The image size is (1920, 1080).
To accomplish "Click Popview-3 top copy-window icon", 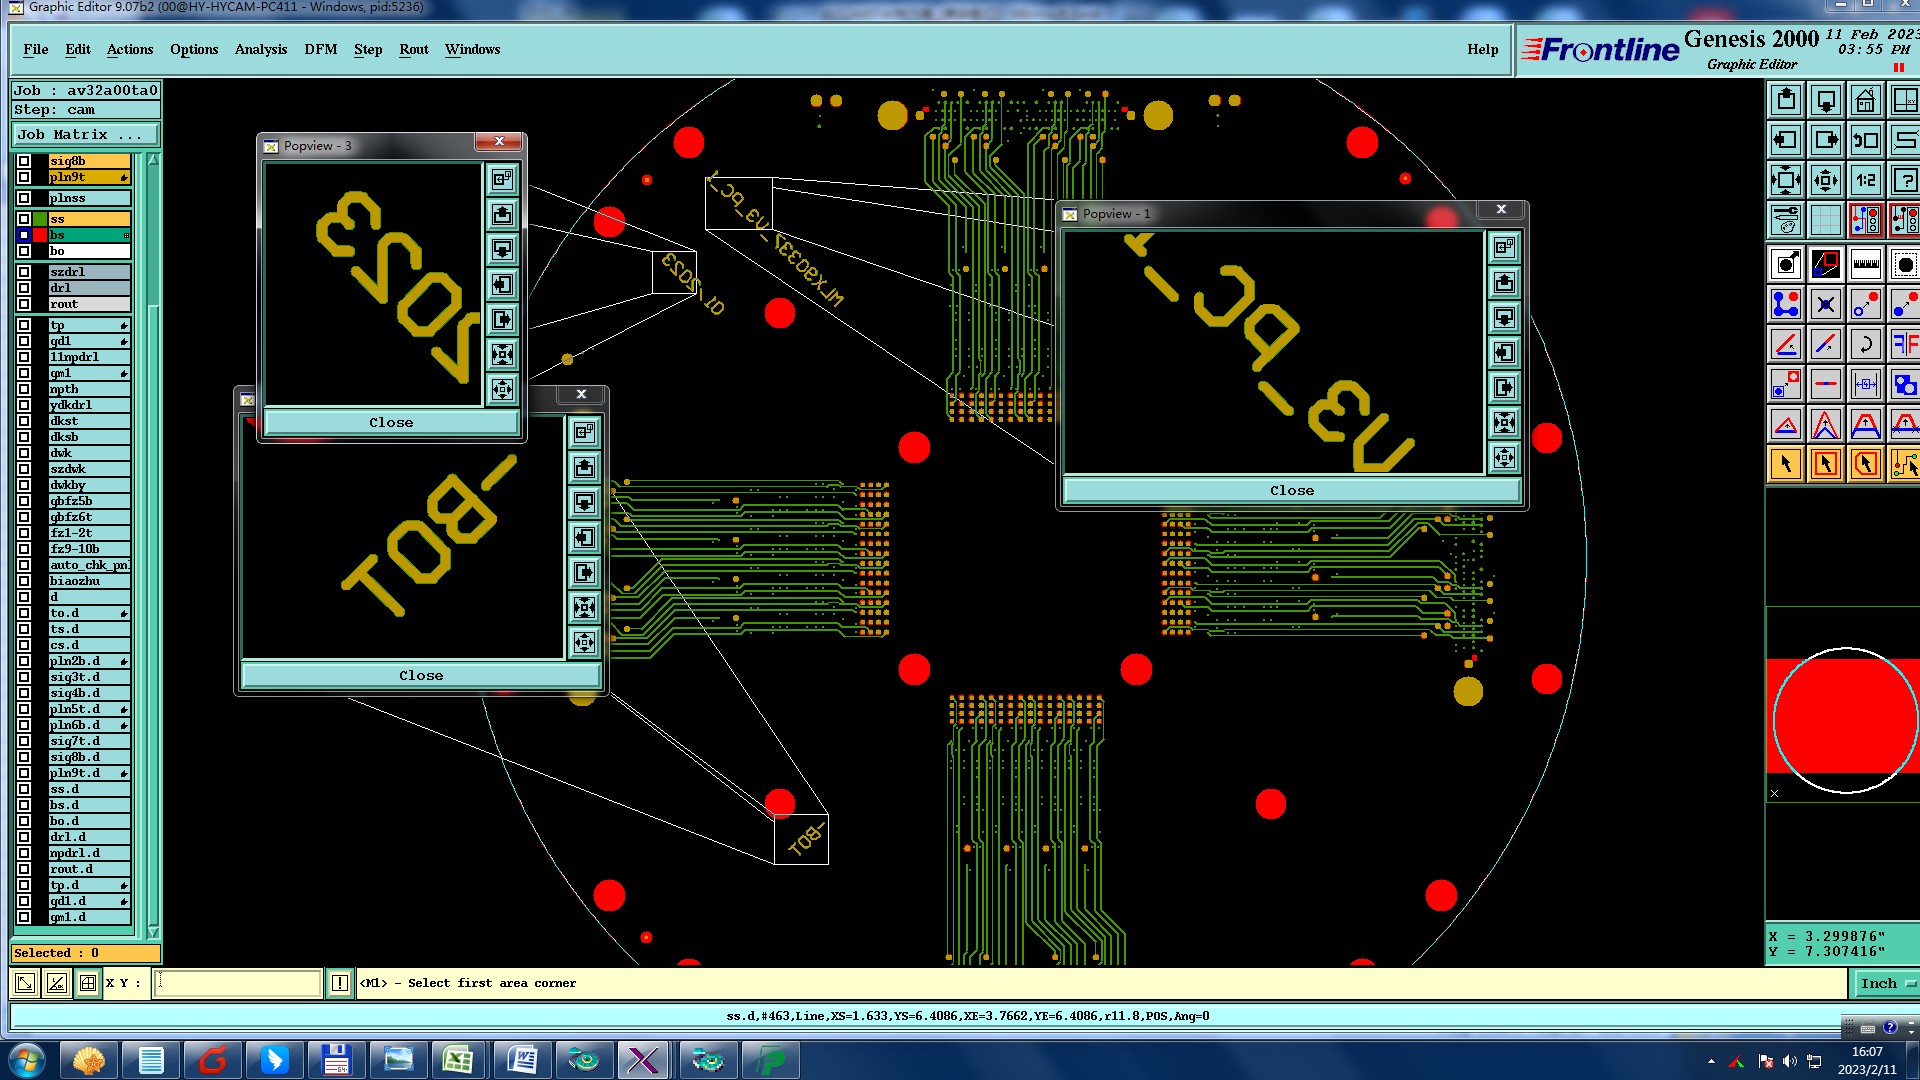I will pos(502,179).
